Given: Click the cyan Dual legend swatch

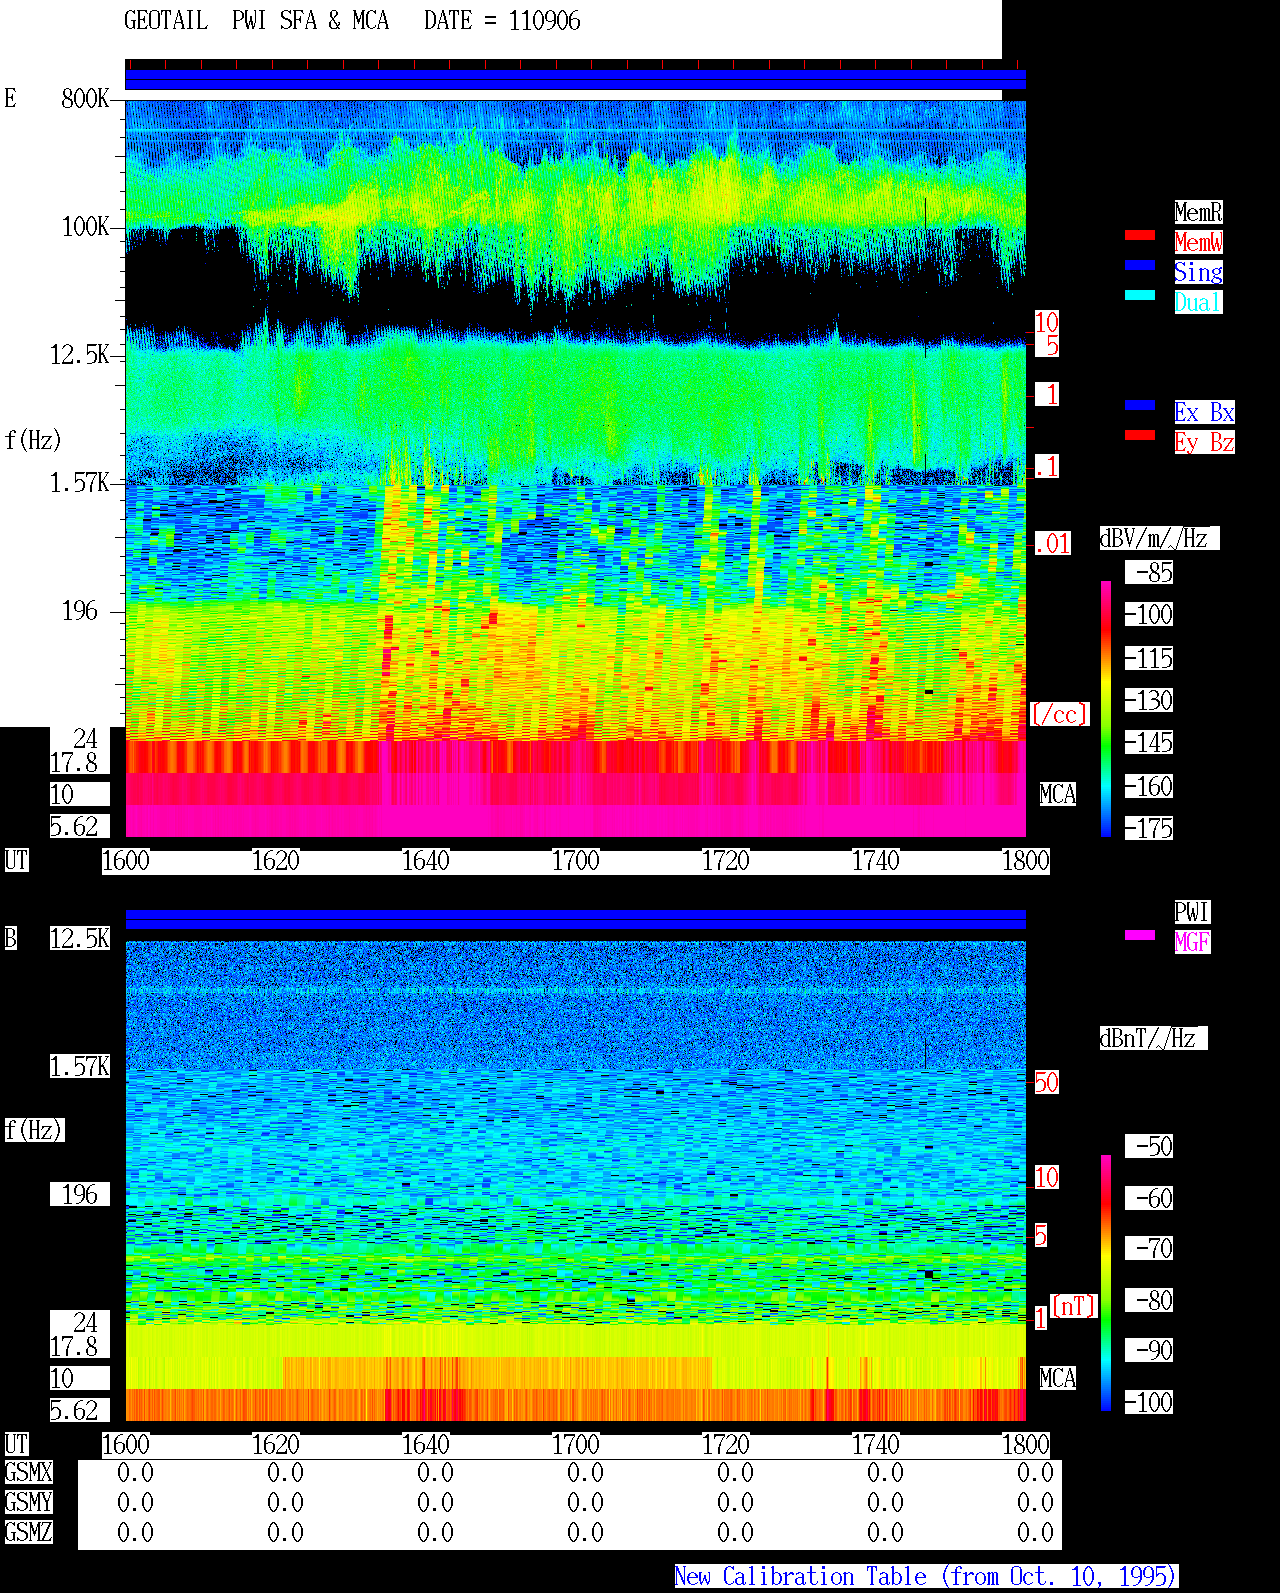Looking at the screenshot, I should point(1140,295).
